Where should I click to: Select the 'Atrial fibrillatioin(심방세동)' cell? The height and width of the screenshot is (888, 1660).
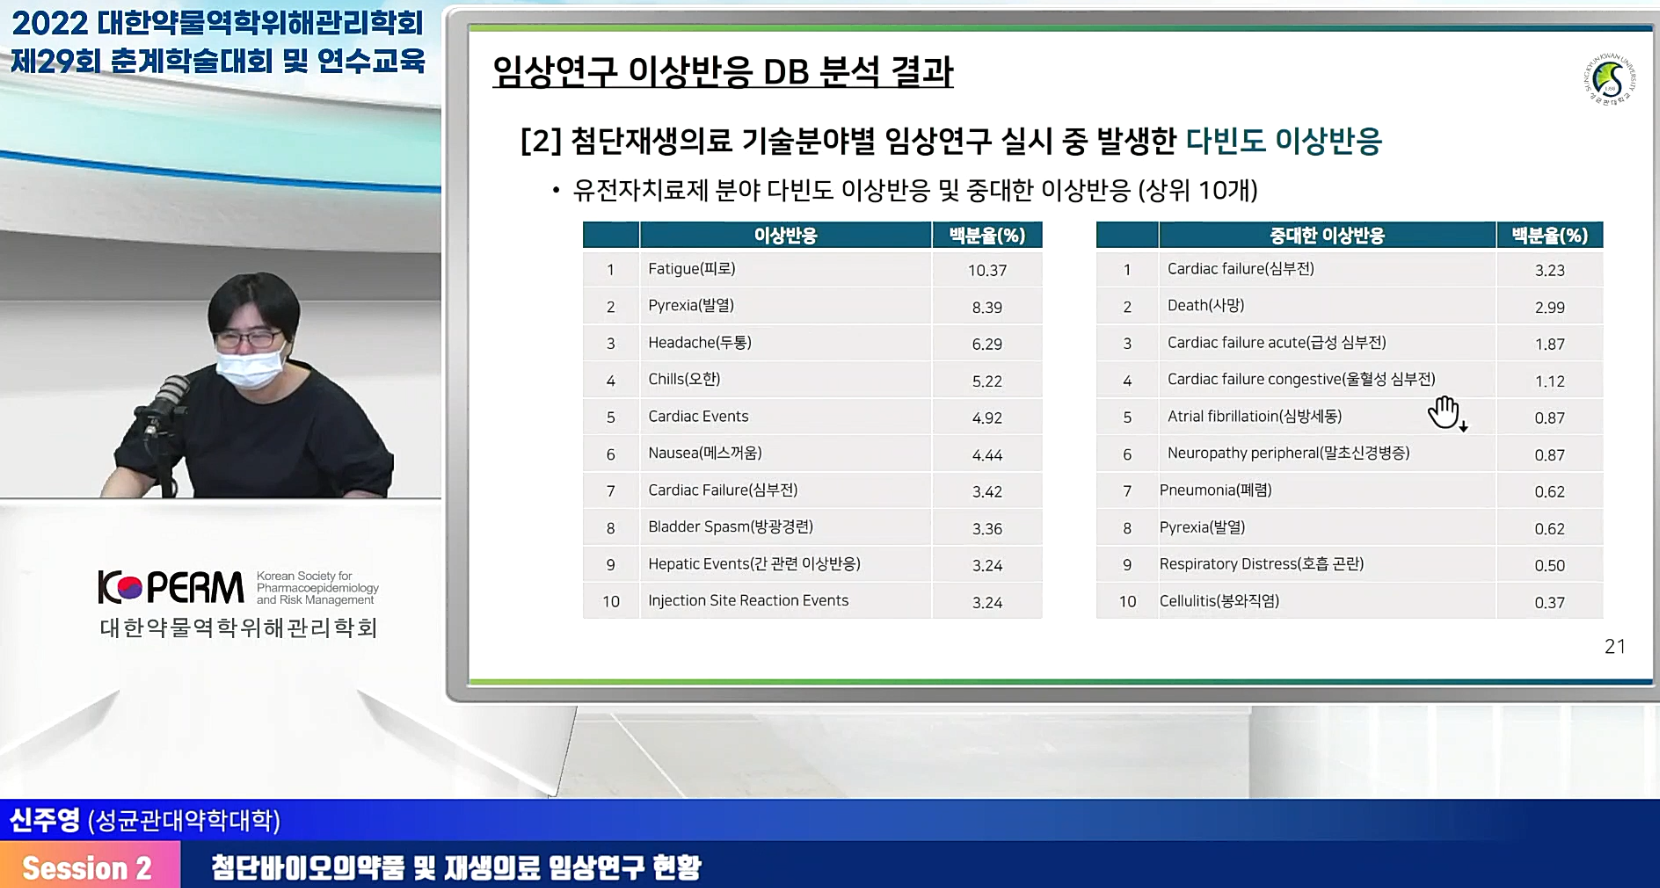[1327, 417]
